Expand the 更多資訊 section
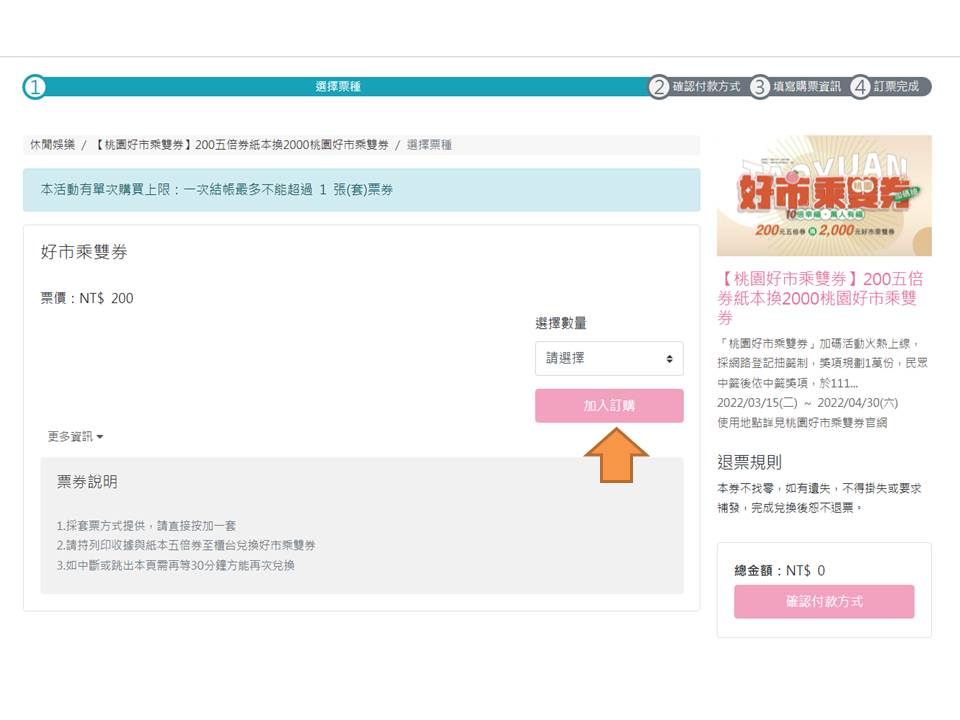The width and height of the screenshot is (960, 720). tap(75, 437)
